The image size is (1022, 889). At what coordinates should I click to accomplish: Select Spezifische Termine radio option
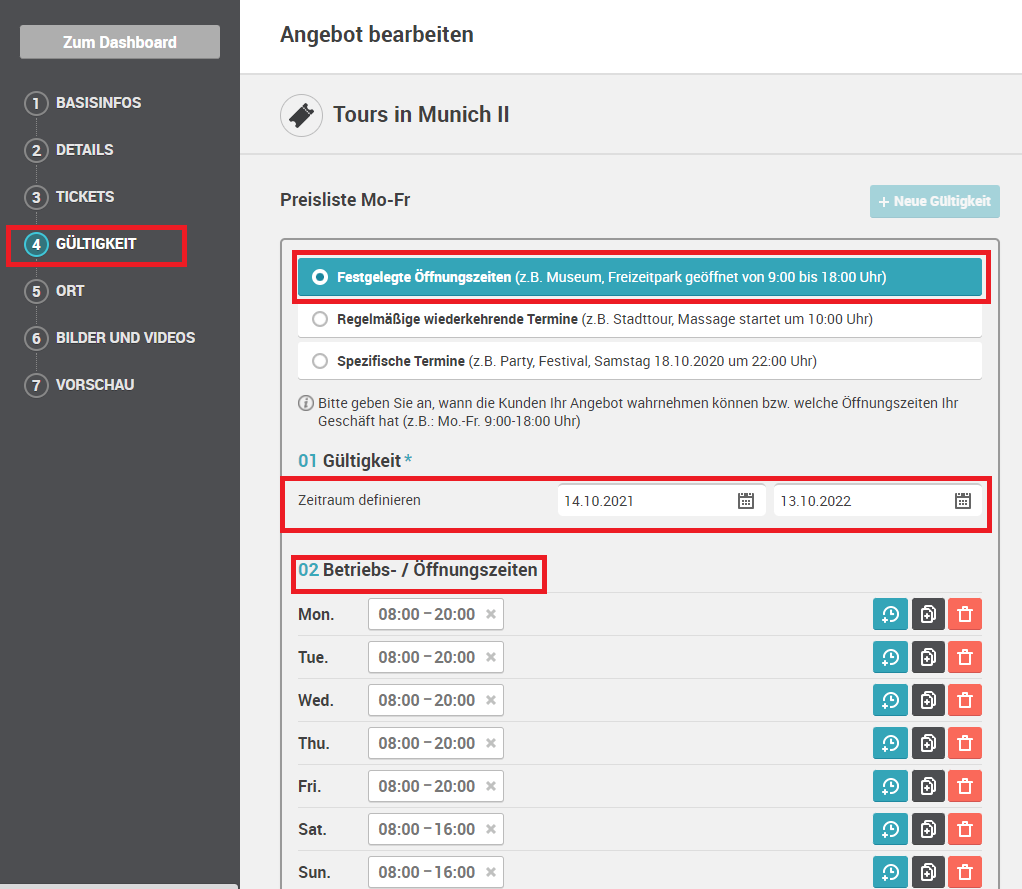point(319,360)
